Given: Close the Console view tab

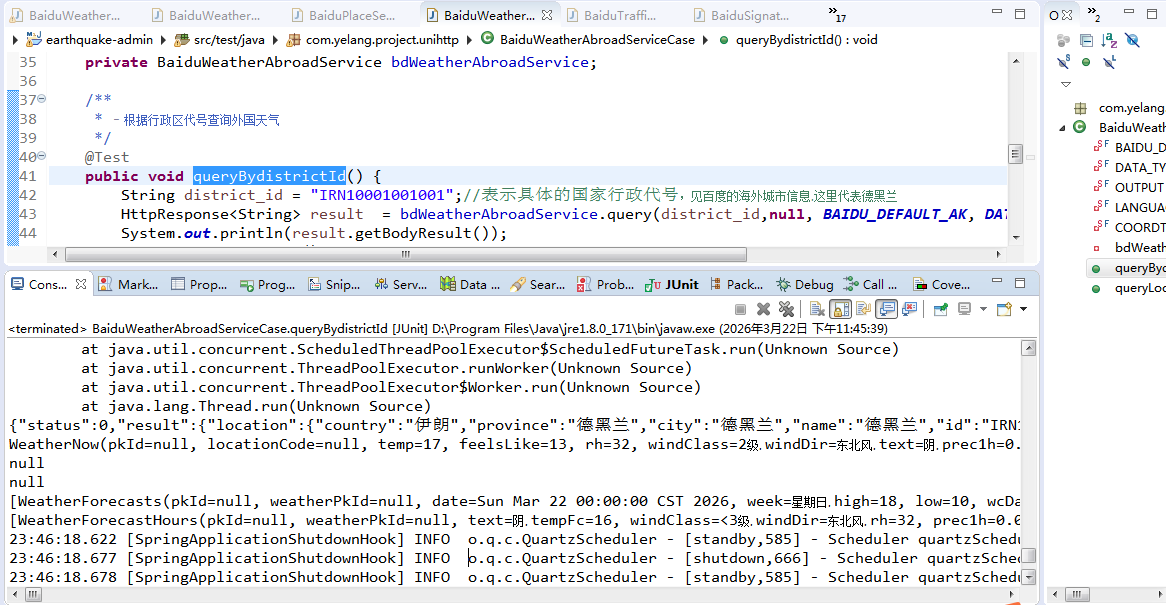Looking at the screenshot, I should (x=80, y=284).
